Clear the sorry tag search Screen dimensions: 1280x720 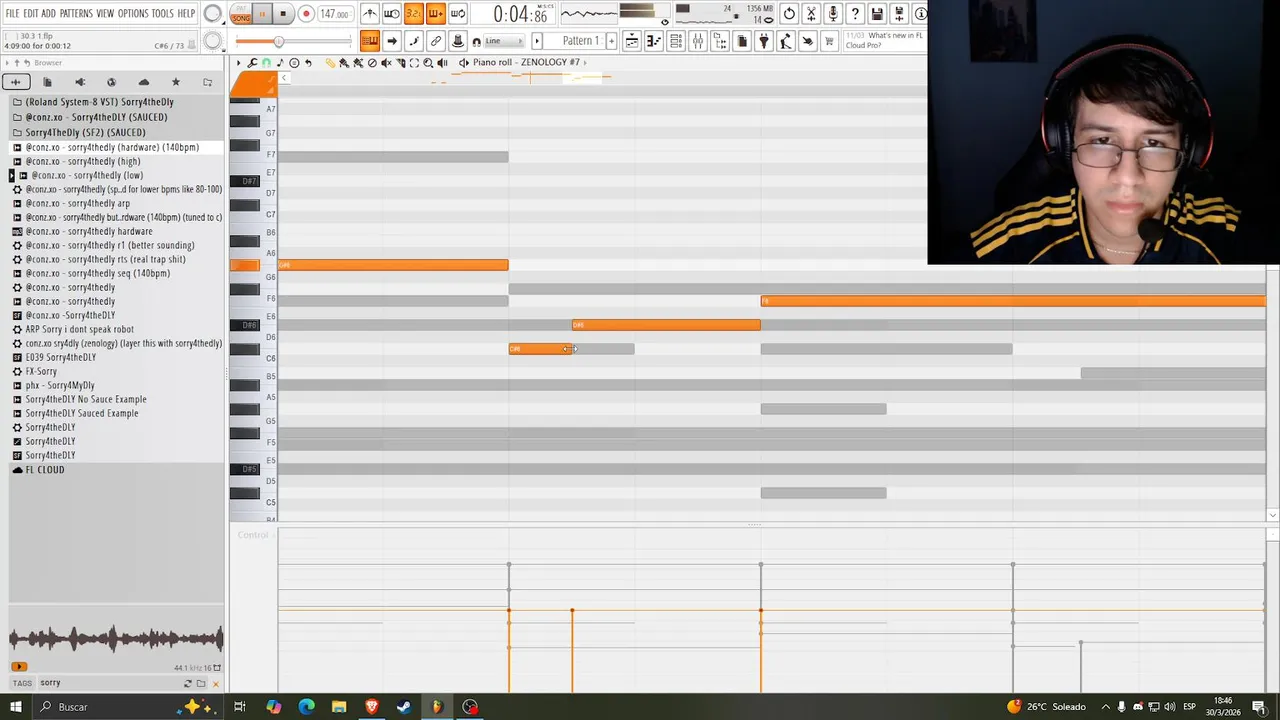point(215,683)
